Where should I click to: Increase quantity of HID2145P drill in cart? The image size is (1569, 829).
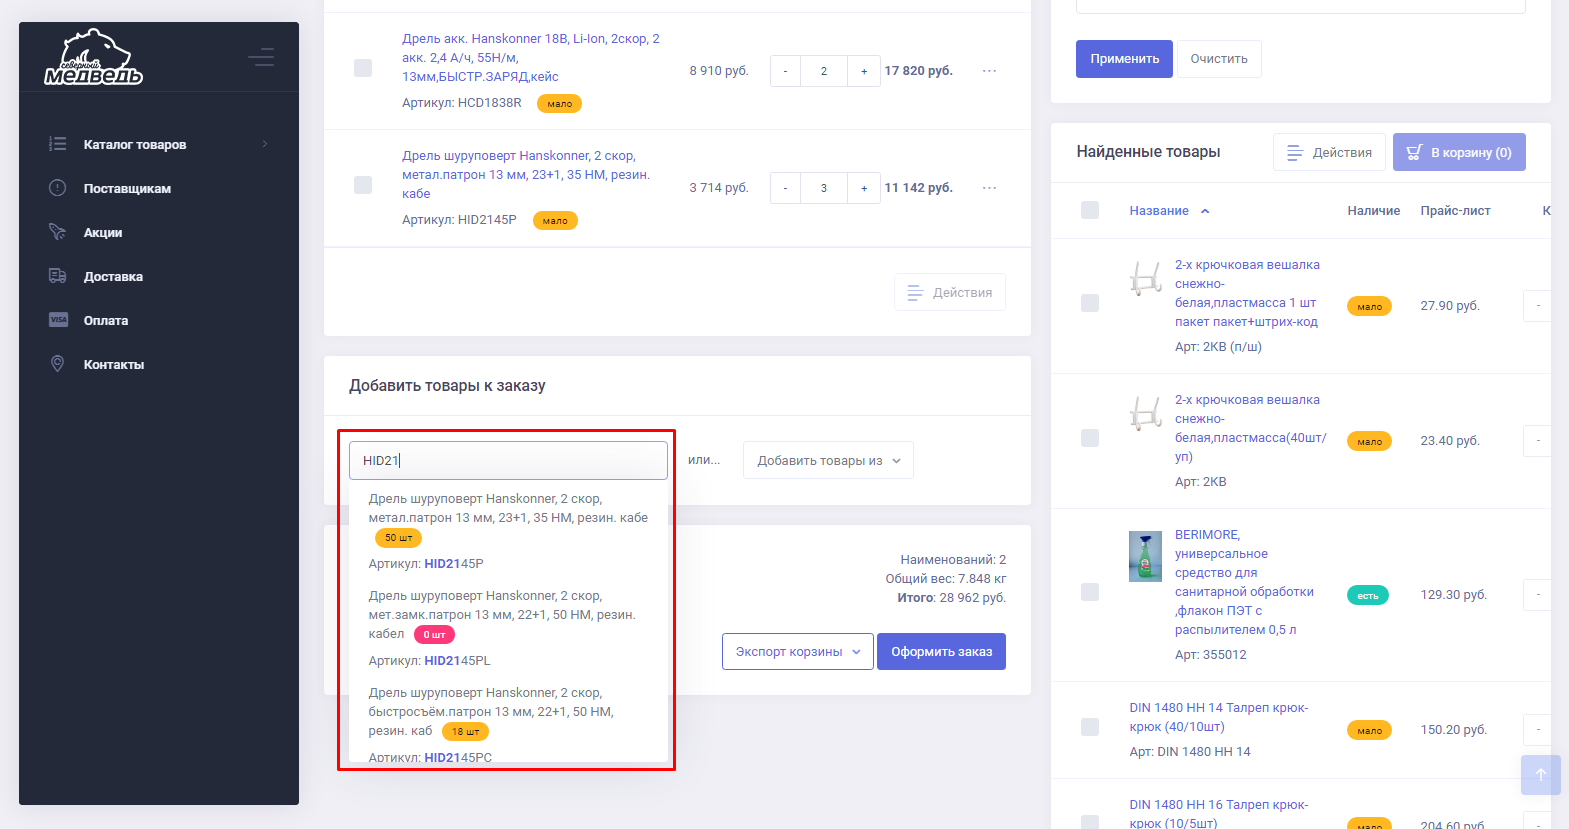(864, 188)
